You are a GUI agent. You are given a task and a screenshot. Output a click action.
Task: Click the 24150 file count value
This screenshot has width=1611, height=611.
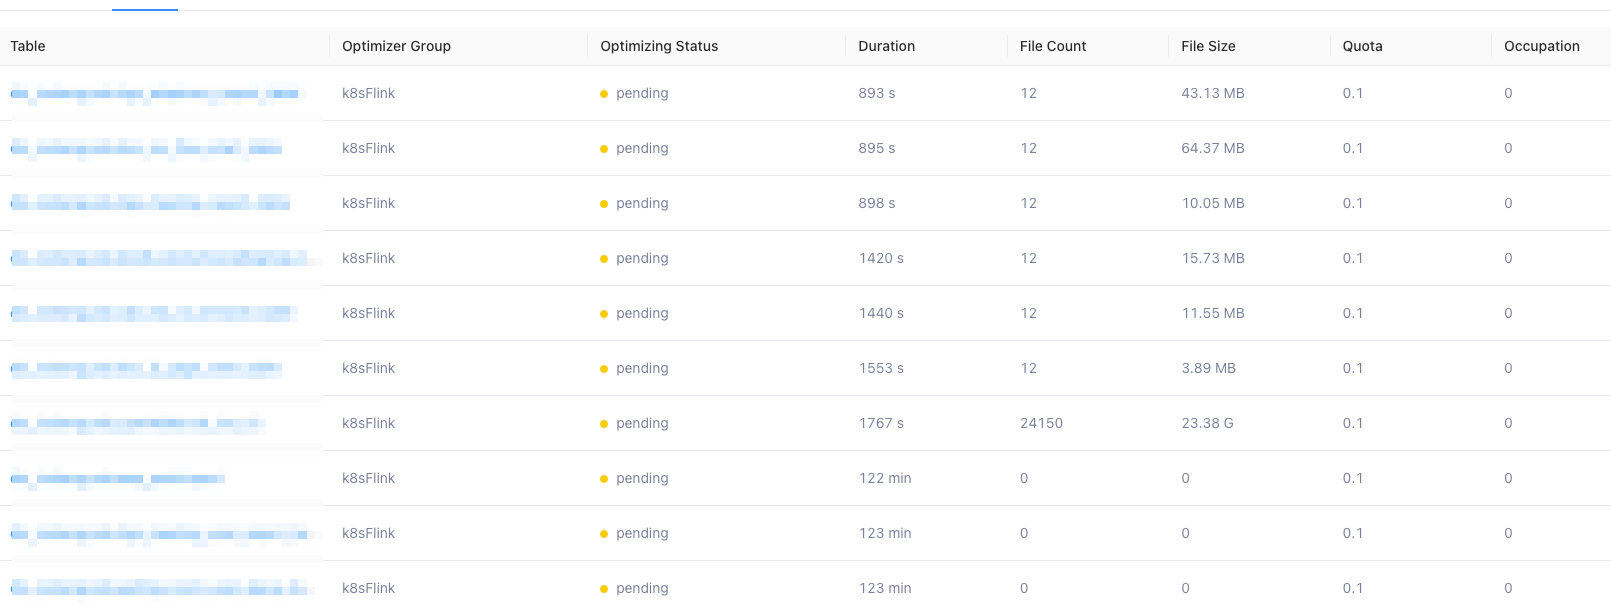click(x=1041, y=423)
